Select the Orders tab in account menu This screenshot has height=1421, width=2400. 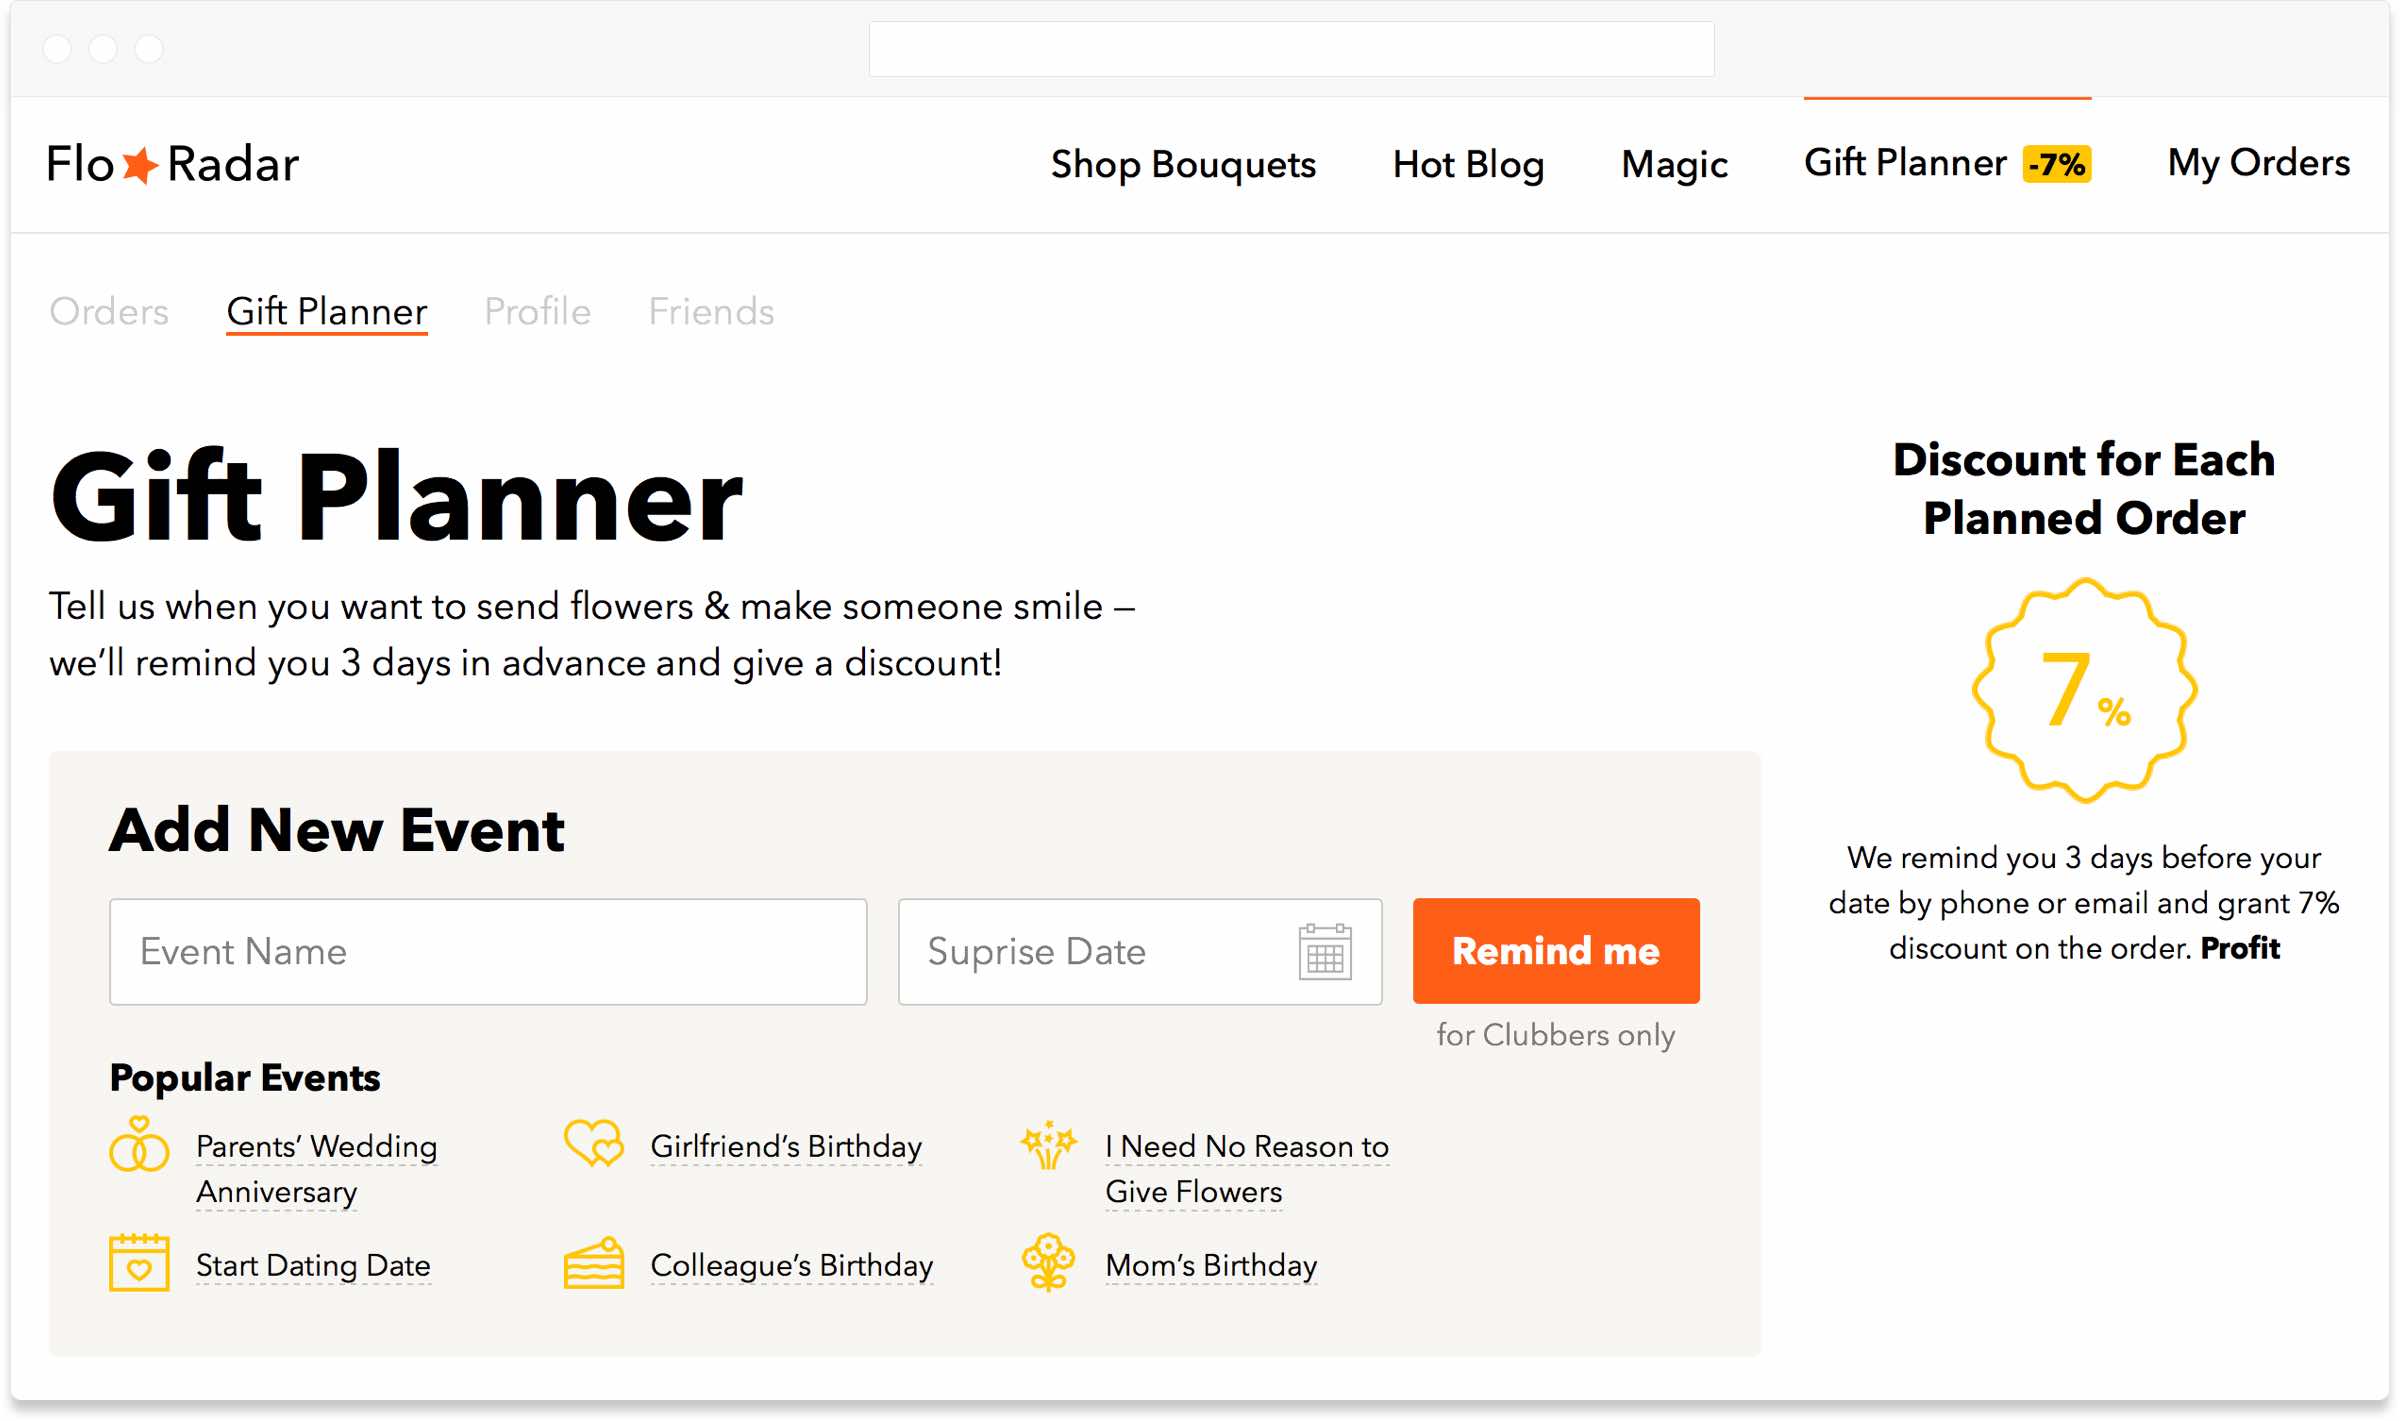click(x=108, y=310)
